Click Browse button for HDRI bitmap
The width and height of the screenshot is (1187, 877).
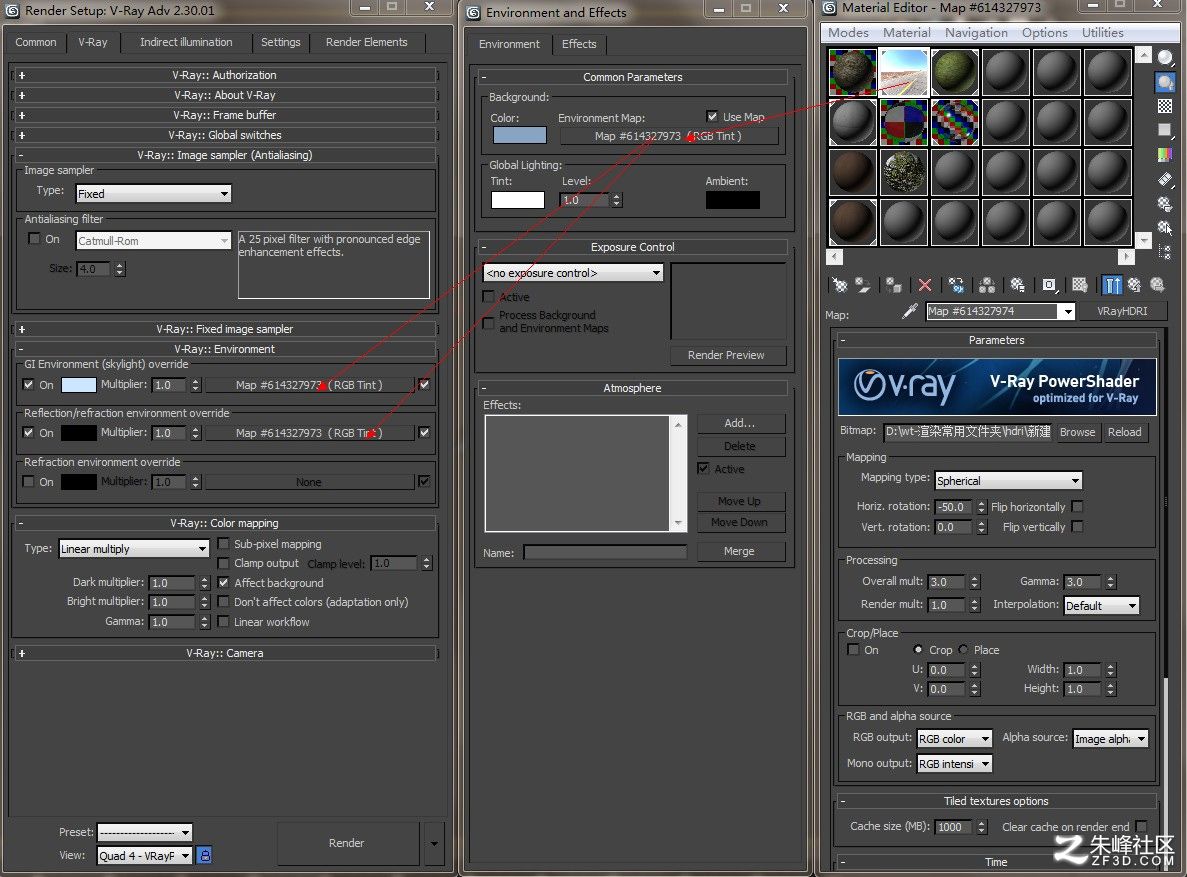pos(1077,432)
